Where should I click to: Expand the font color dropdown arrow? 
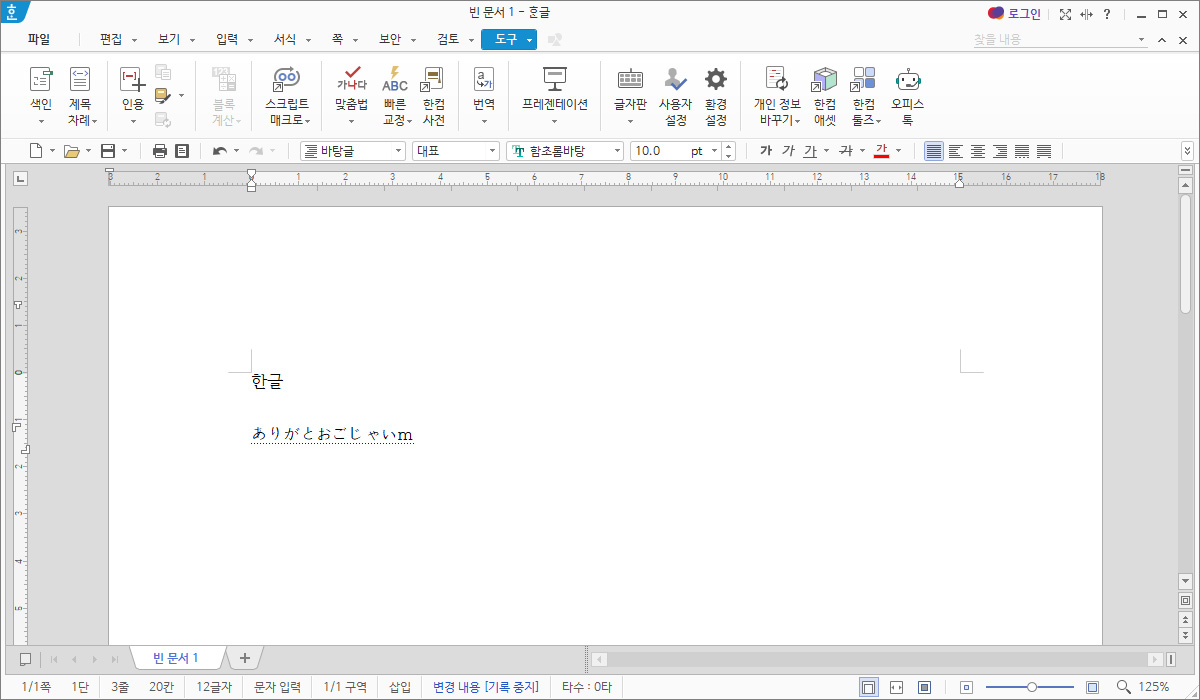click(898, 151)
